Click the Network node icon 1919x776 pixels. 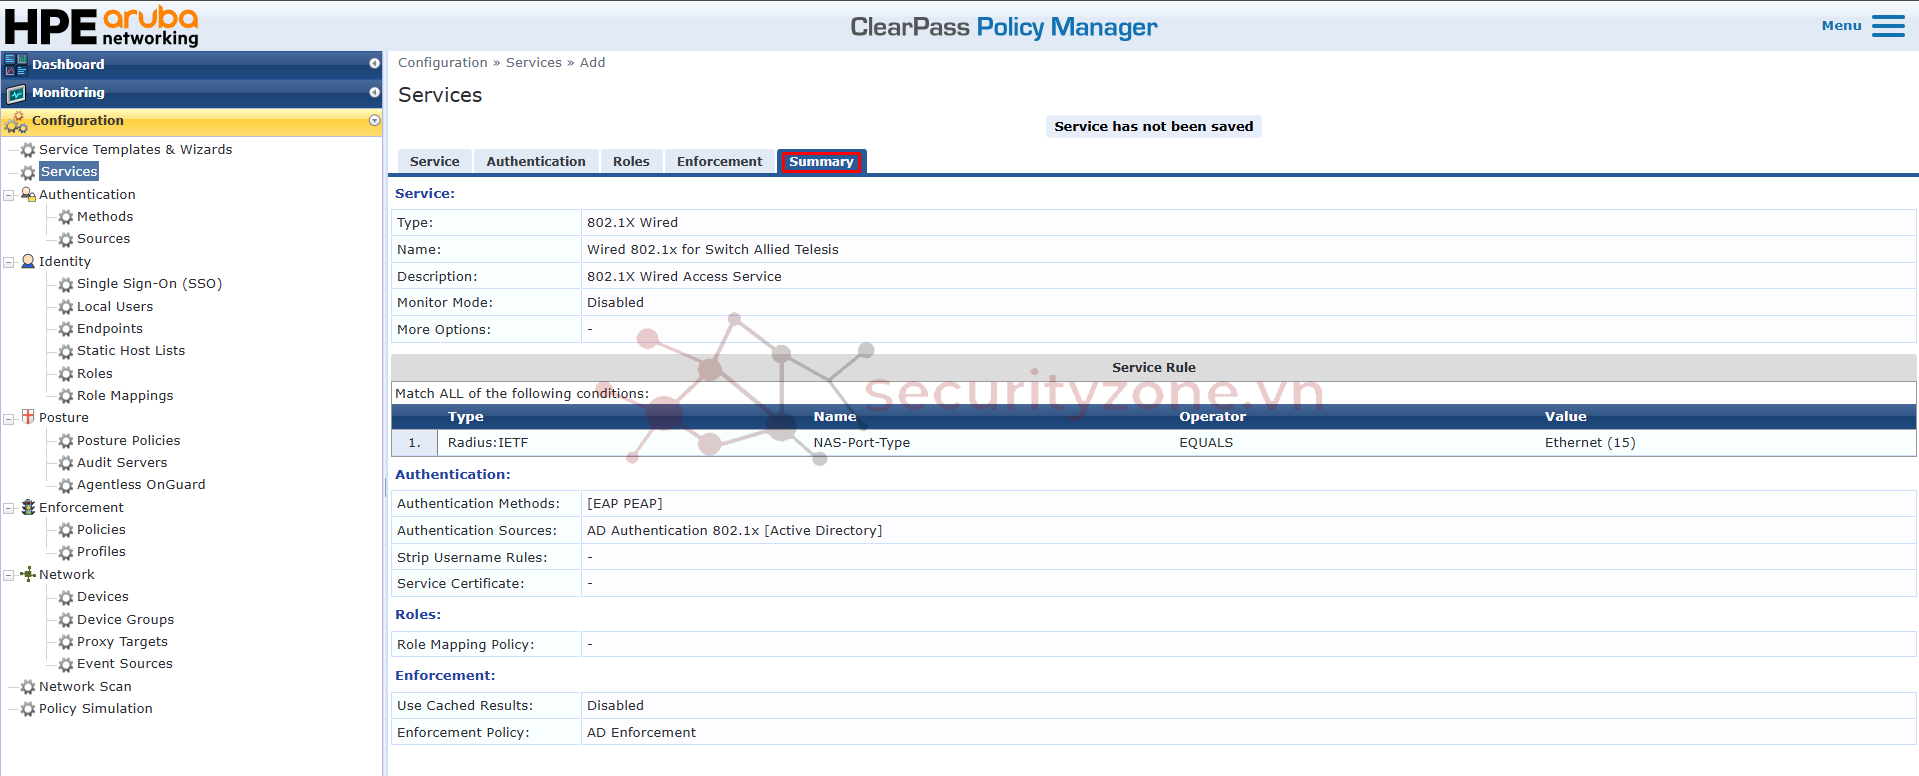click(28, 574)
